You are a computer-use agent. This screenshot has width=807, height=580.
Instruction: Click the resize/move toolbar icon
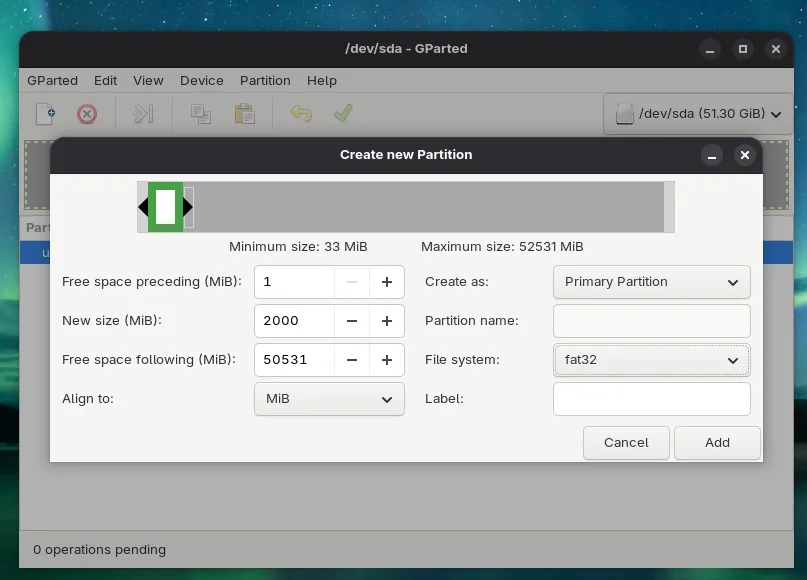(143, 114)
